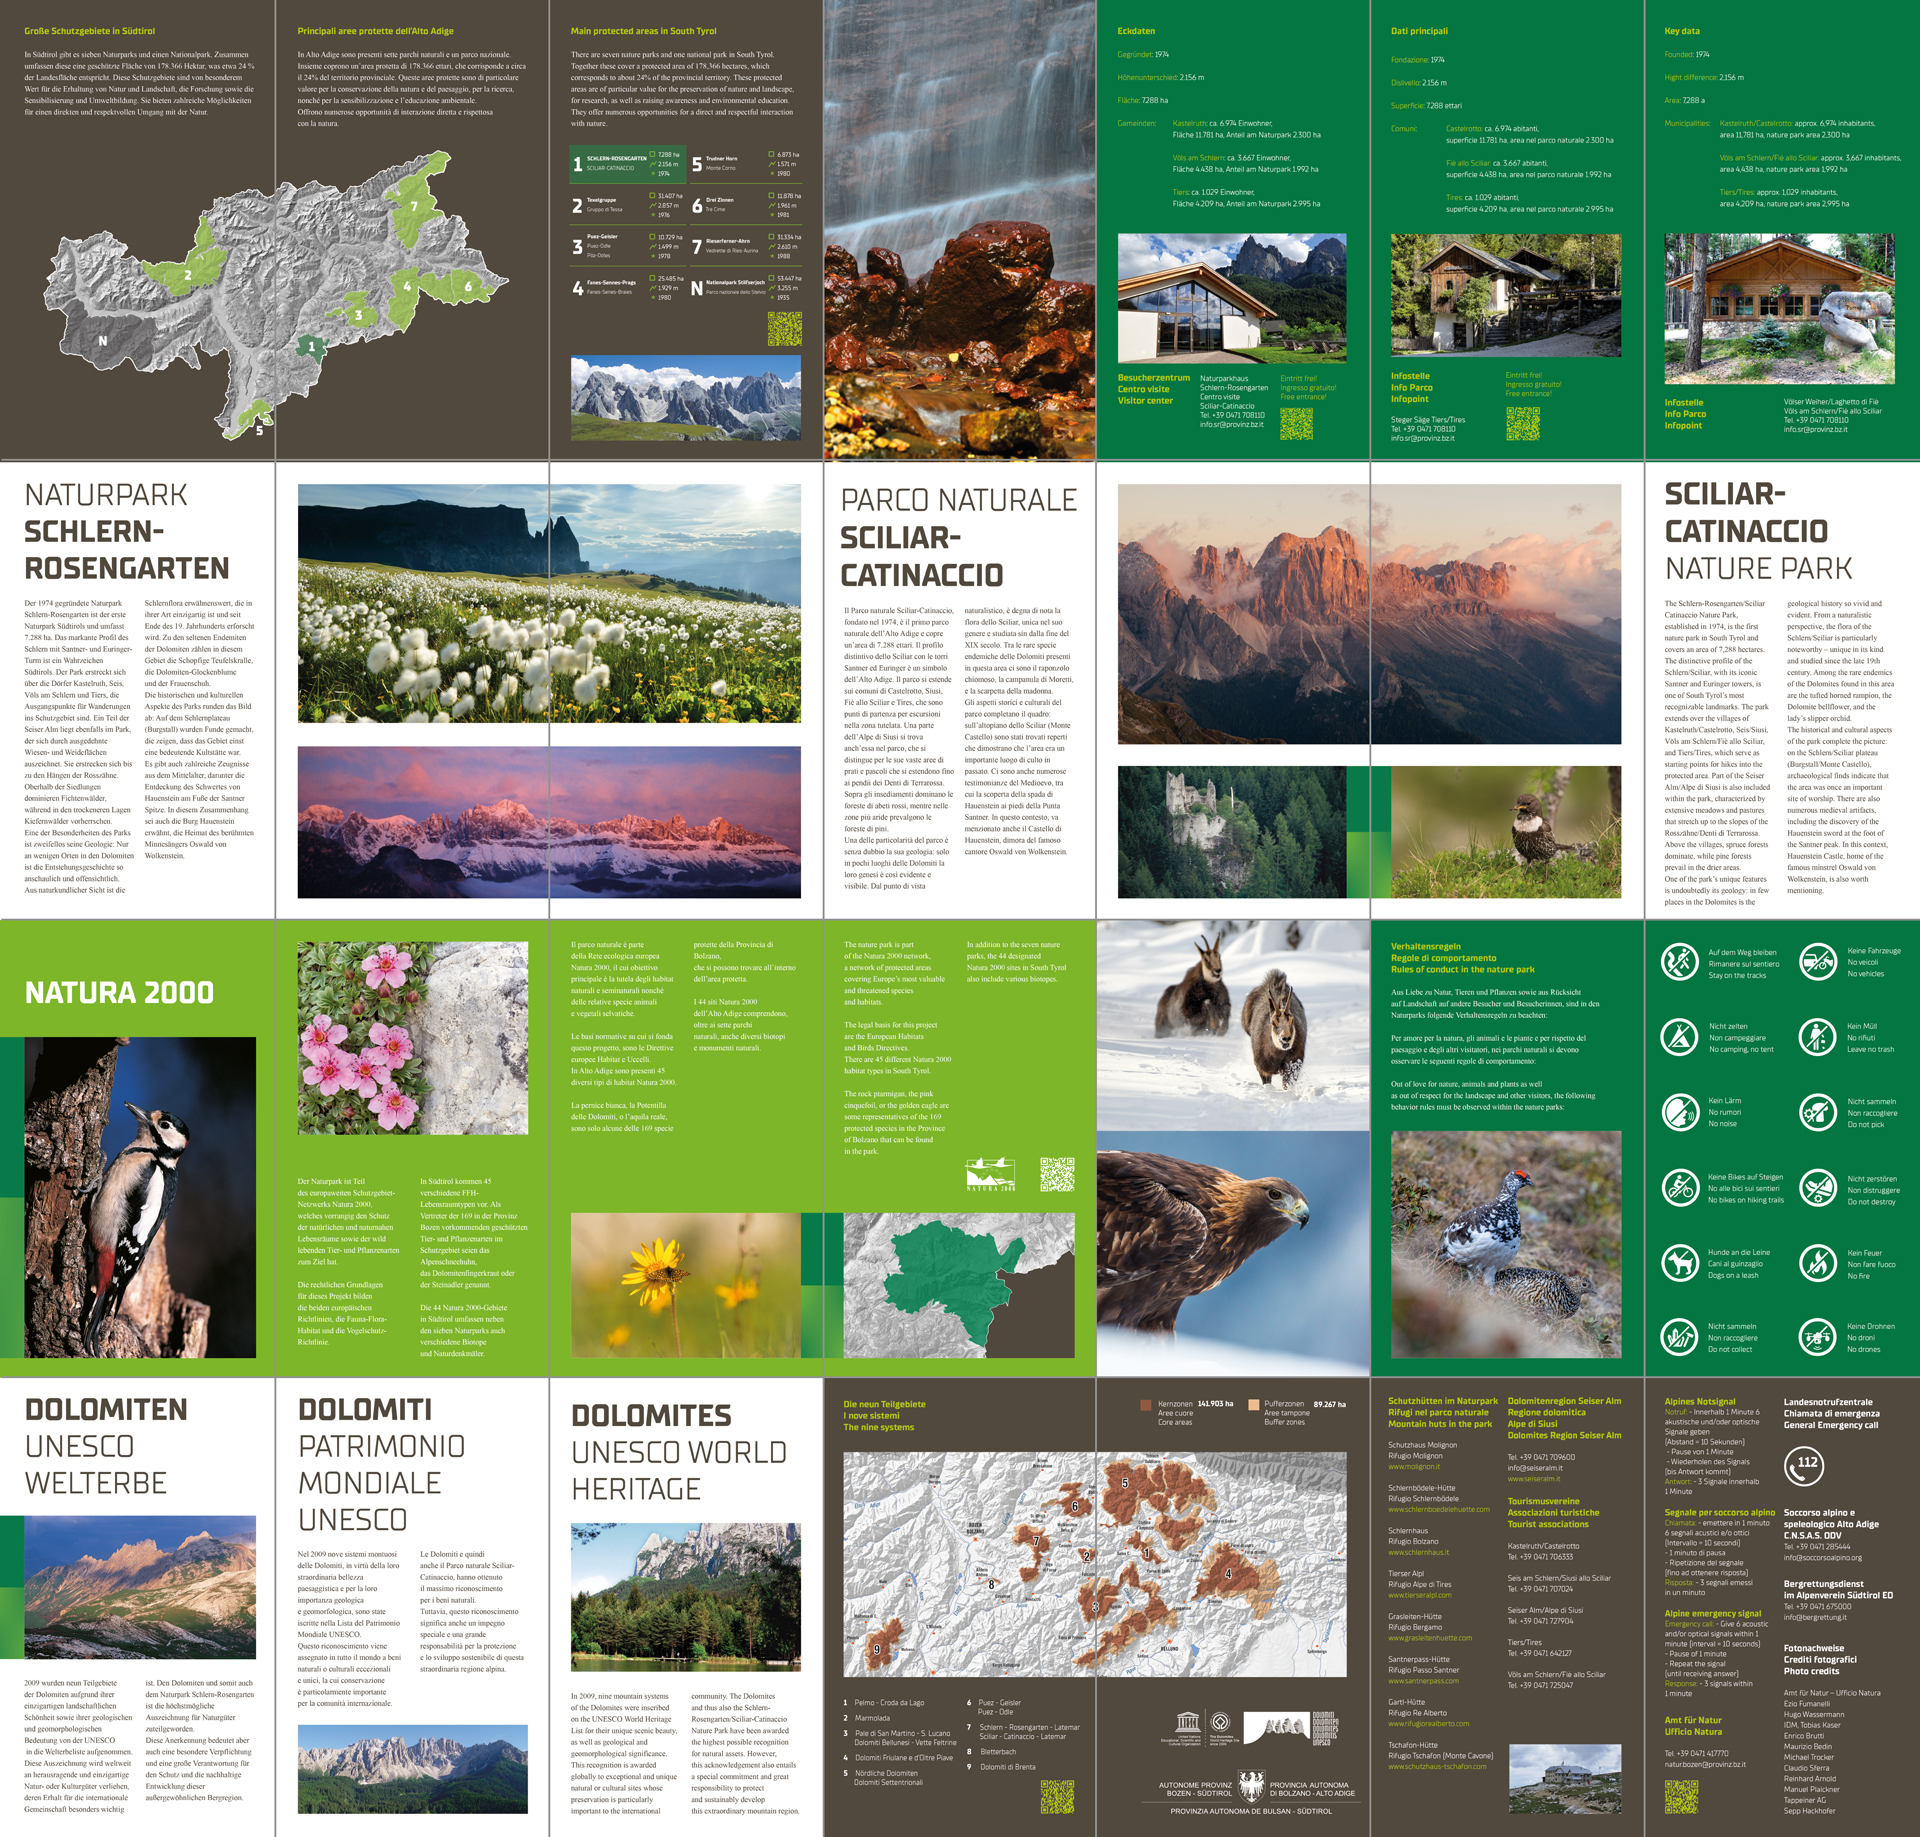Click the Pufferzonen buffer zones color swatch
Screen dimensions: 1920x1837
1253,1405
